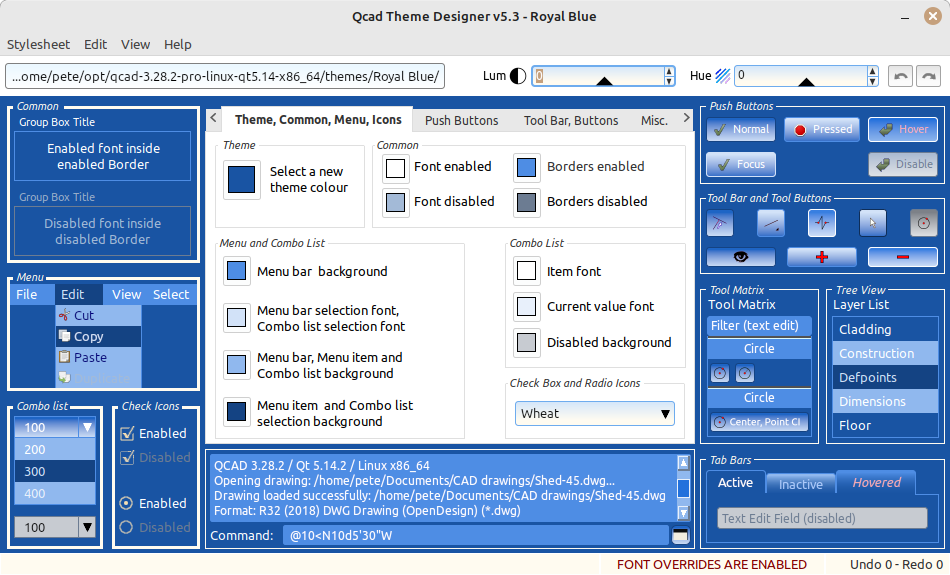Viewport: 950px width, 575px height.
Task: Click the redo arrow button
Action: click(928, 76)
